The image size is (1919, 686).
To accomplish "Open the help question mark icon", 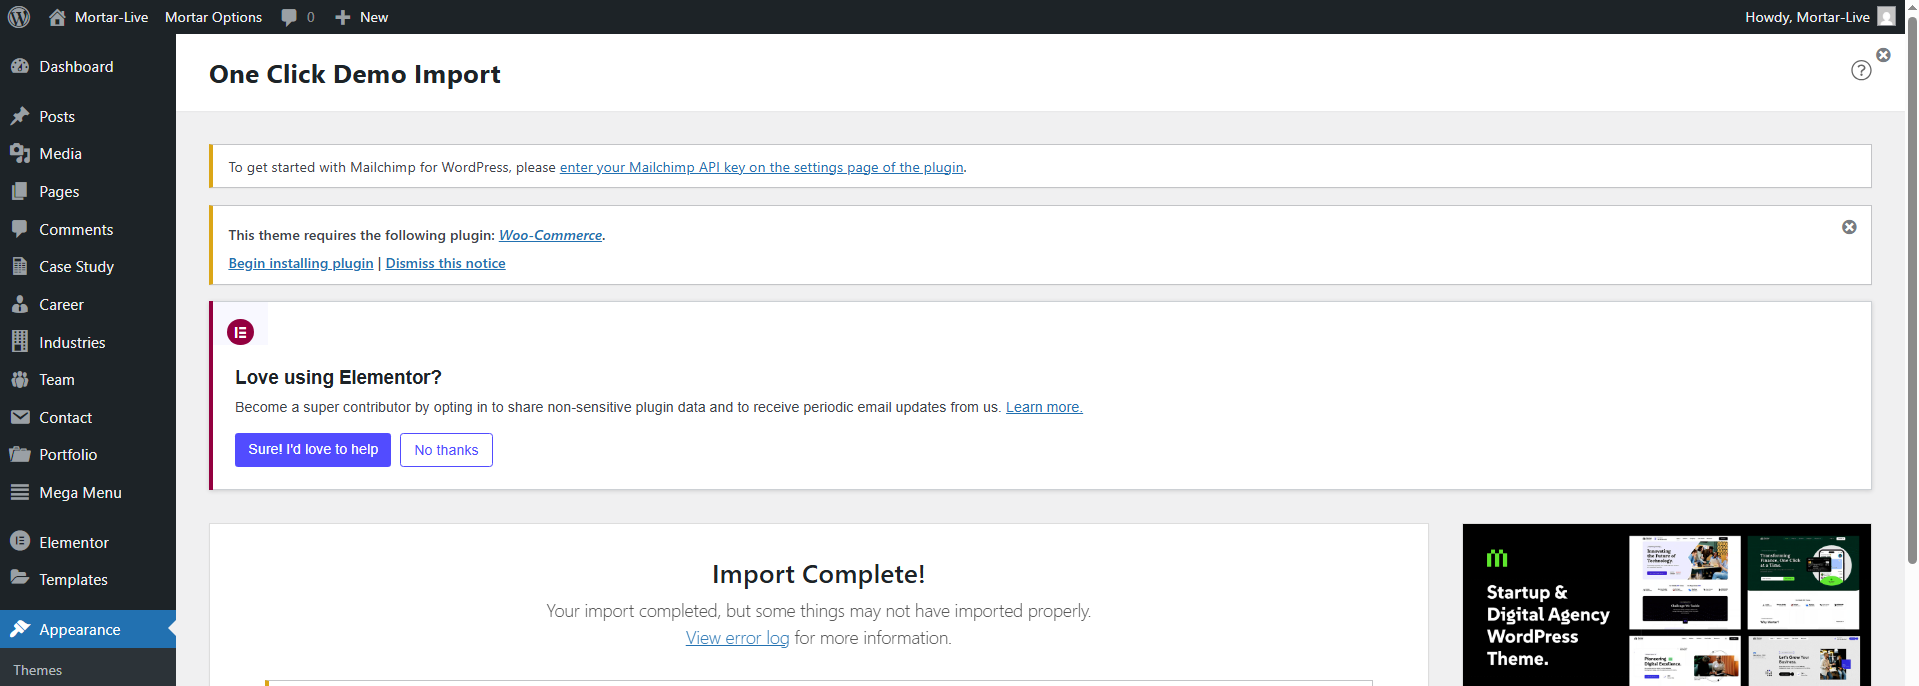I will click(x=1861, y=70).
